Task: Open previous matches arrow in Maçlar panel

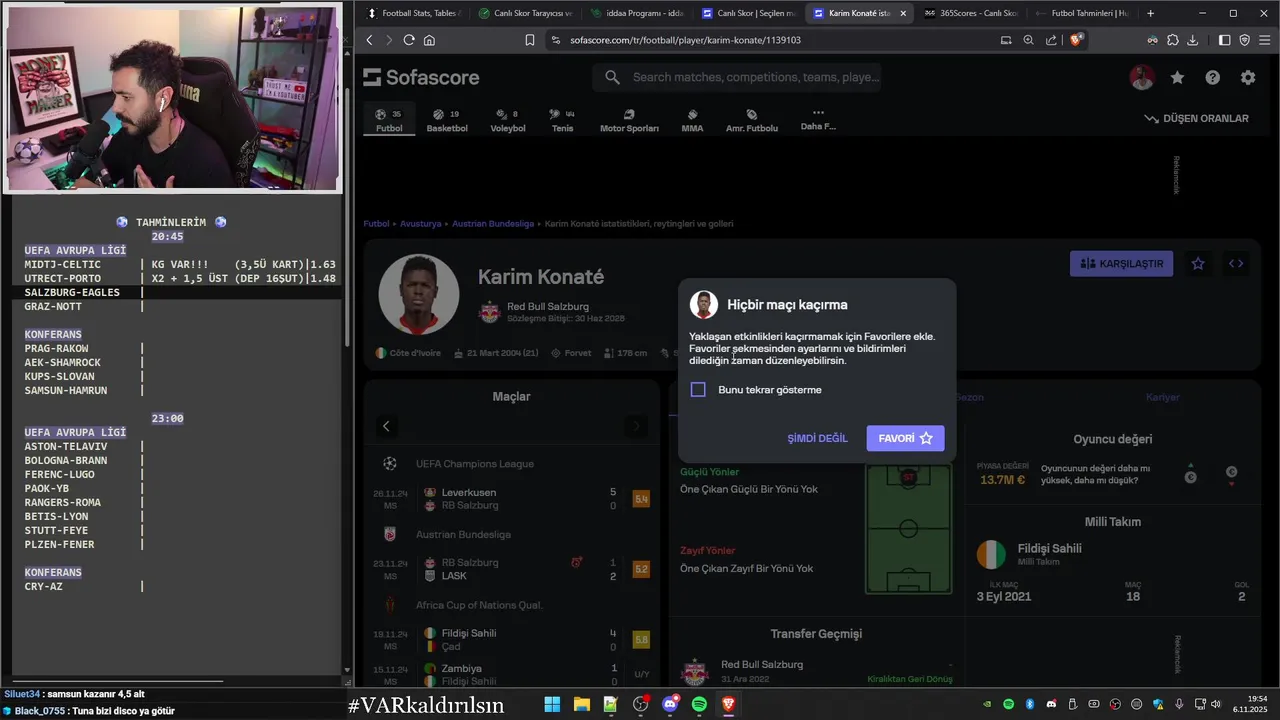Action: pos(386,426)
